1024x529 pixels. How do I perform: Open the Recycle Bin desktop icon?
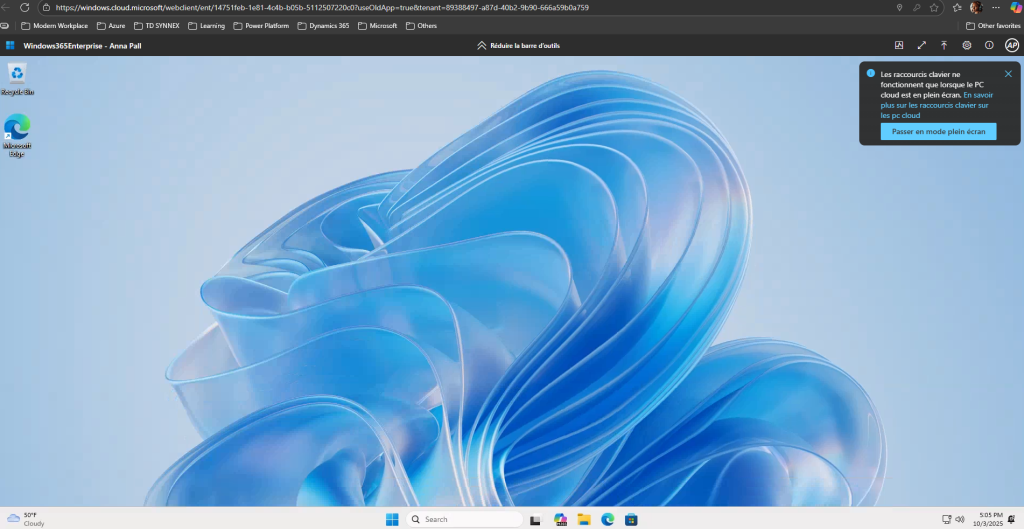(x=17, y=74)
